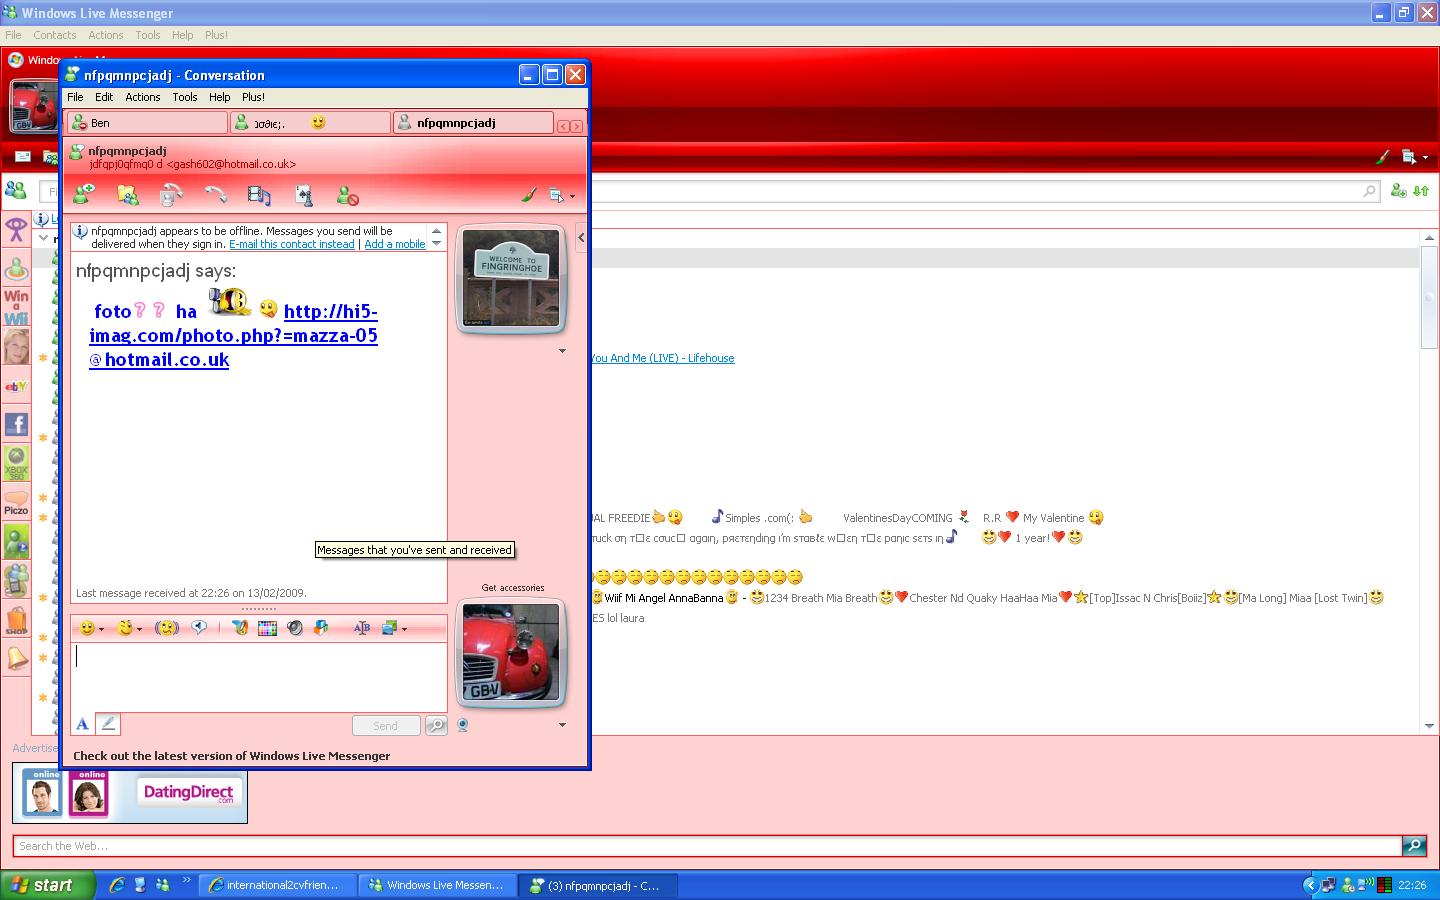Screen dimensions: 1440x900
Task: Send a nudge icon
Action: pos(167,628)
